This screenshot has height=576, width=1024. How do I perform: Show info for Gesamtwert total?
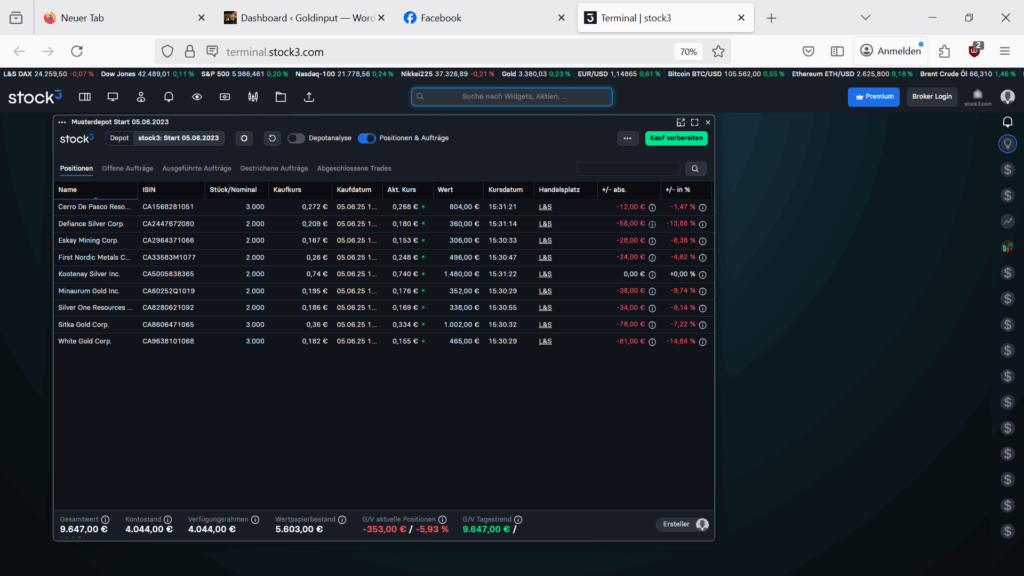point(105,520)
